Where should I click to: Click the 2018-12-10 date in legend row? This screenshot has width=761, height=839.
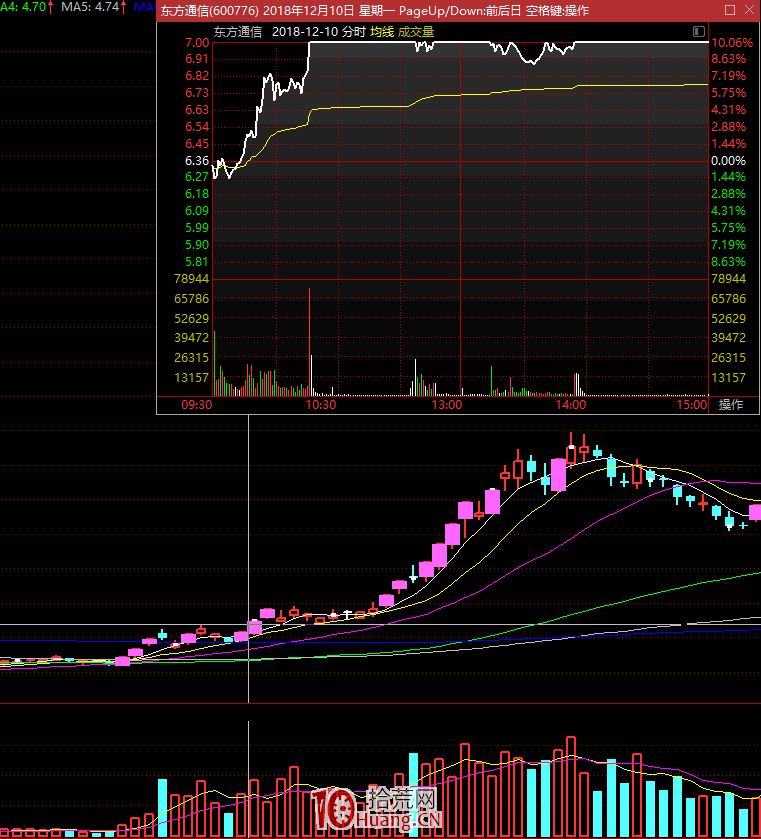click(x=304, y=32)
